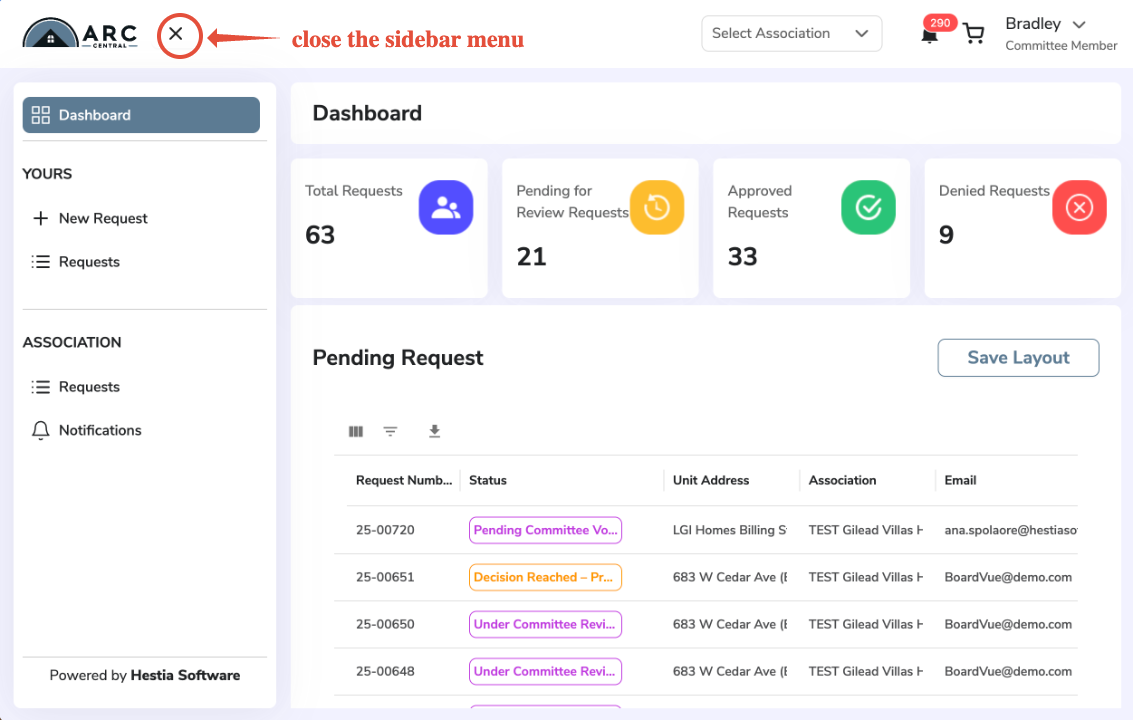Sort by the Status column header

click(488, 480)
